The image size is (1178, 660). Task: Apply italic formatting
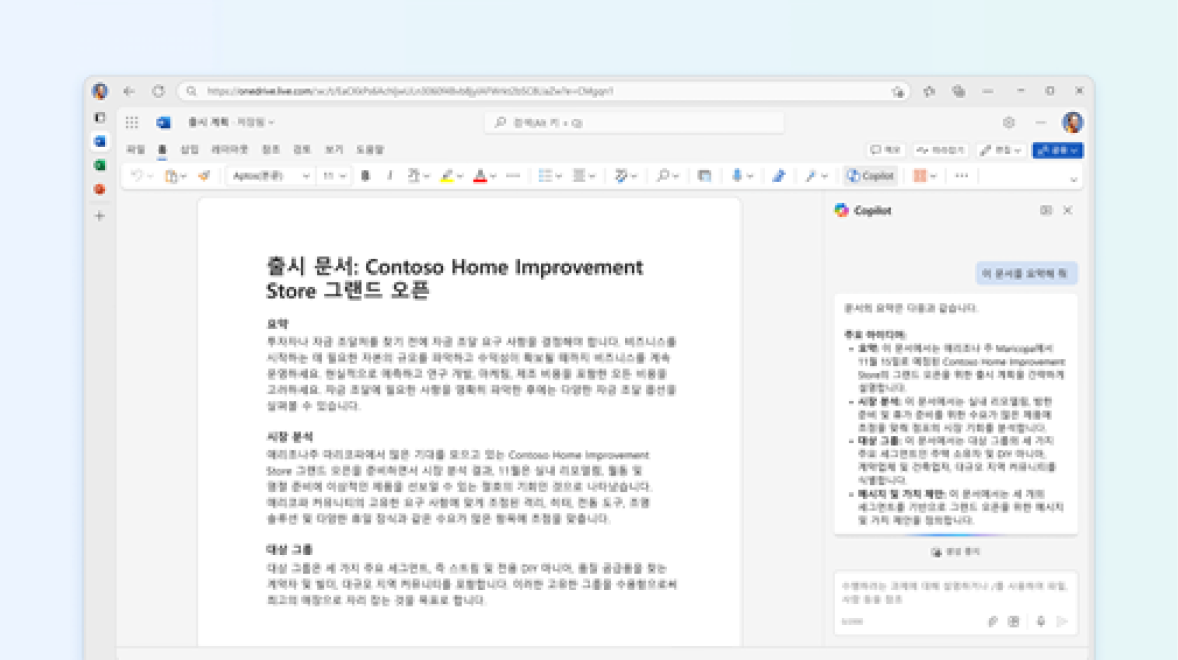point(389,176)
